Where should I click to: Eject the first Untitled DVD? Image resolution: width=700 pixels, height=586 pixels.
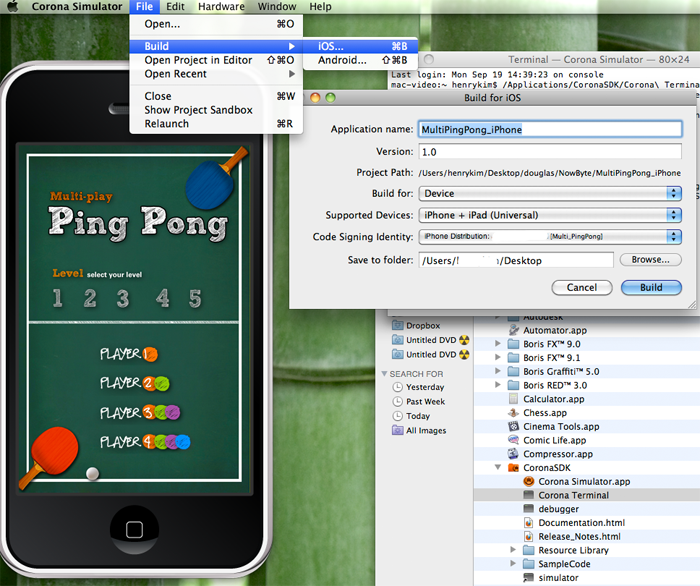(x=464, y=340)
